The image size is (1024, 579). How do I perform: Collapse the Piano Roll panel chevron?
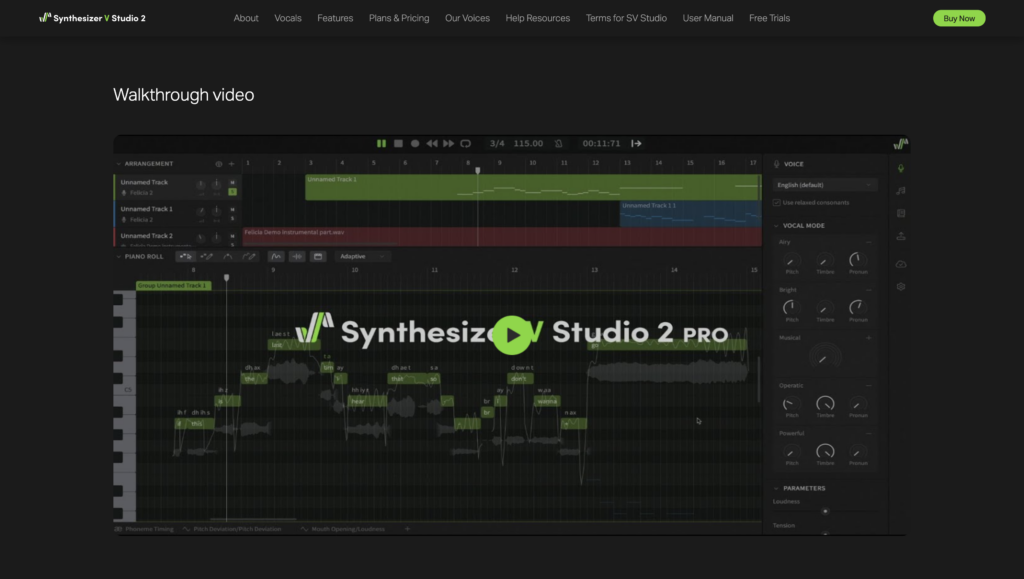point(119,257)
